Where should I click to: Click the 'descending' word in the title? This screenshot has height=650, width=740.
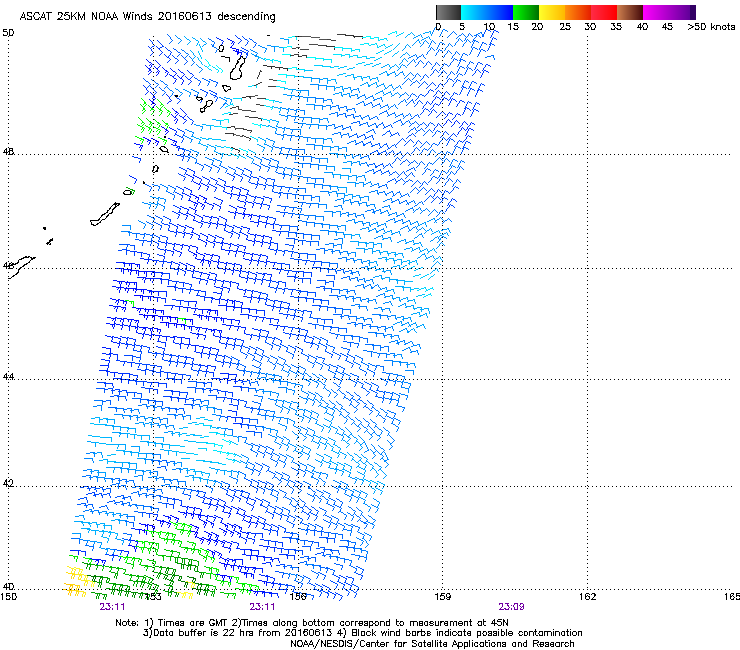point(246,16)
